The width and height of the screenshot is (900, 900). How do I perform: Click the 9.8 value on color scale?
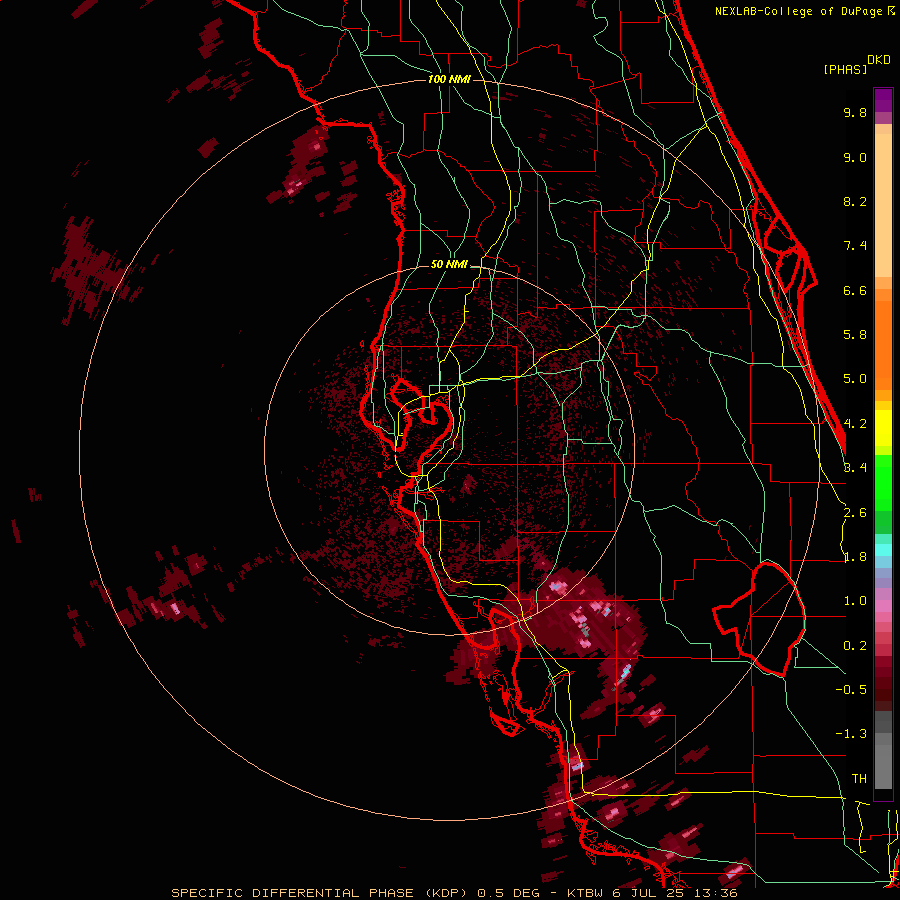click(855, 112)
